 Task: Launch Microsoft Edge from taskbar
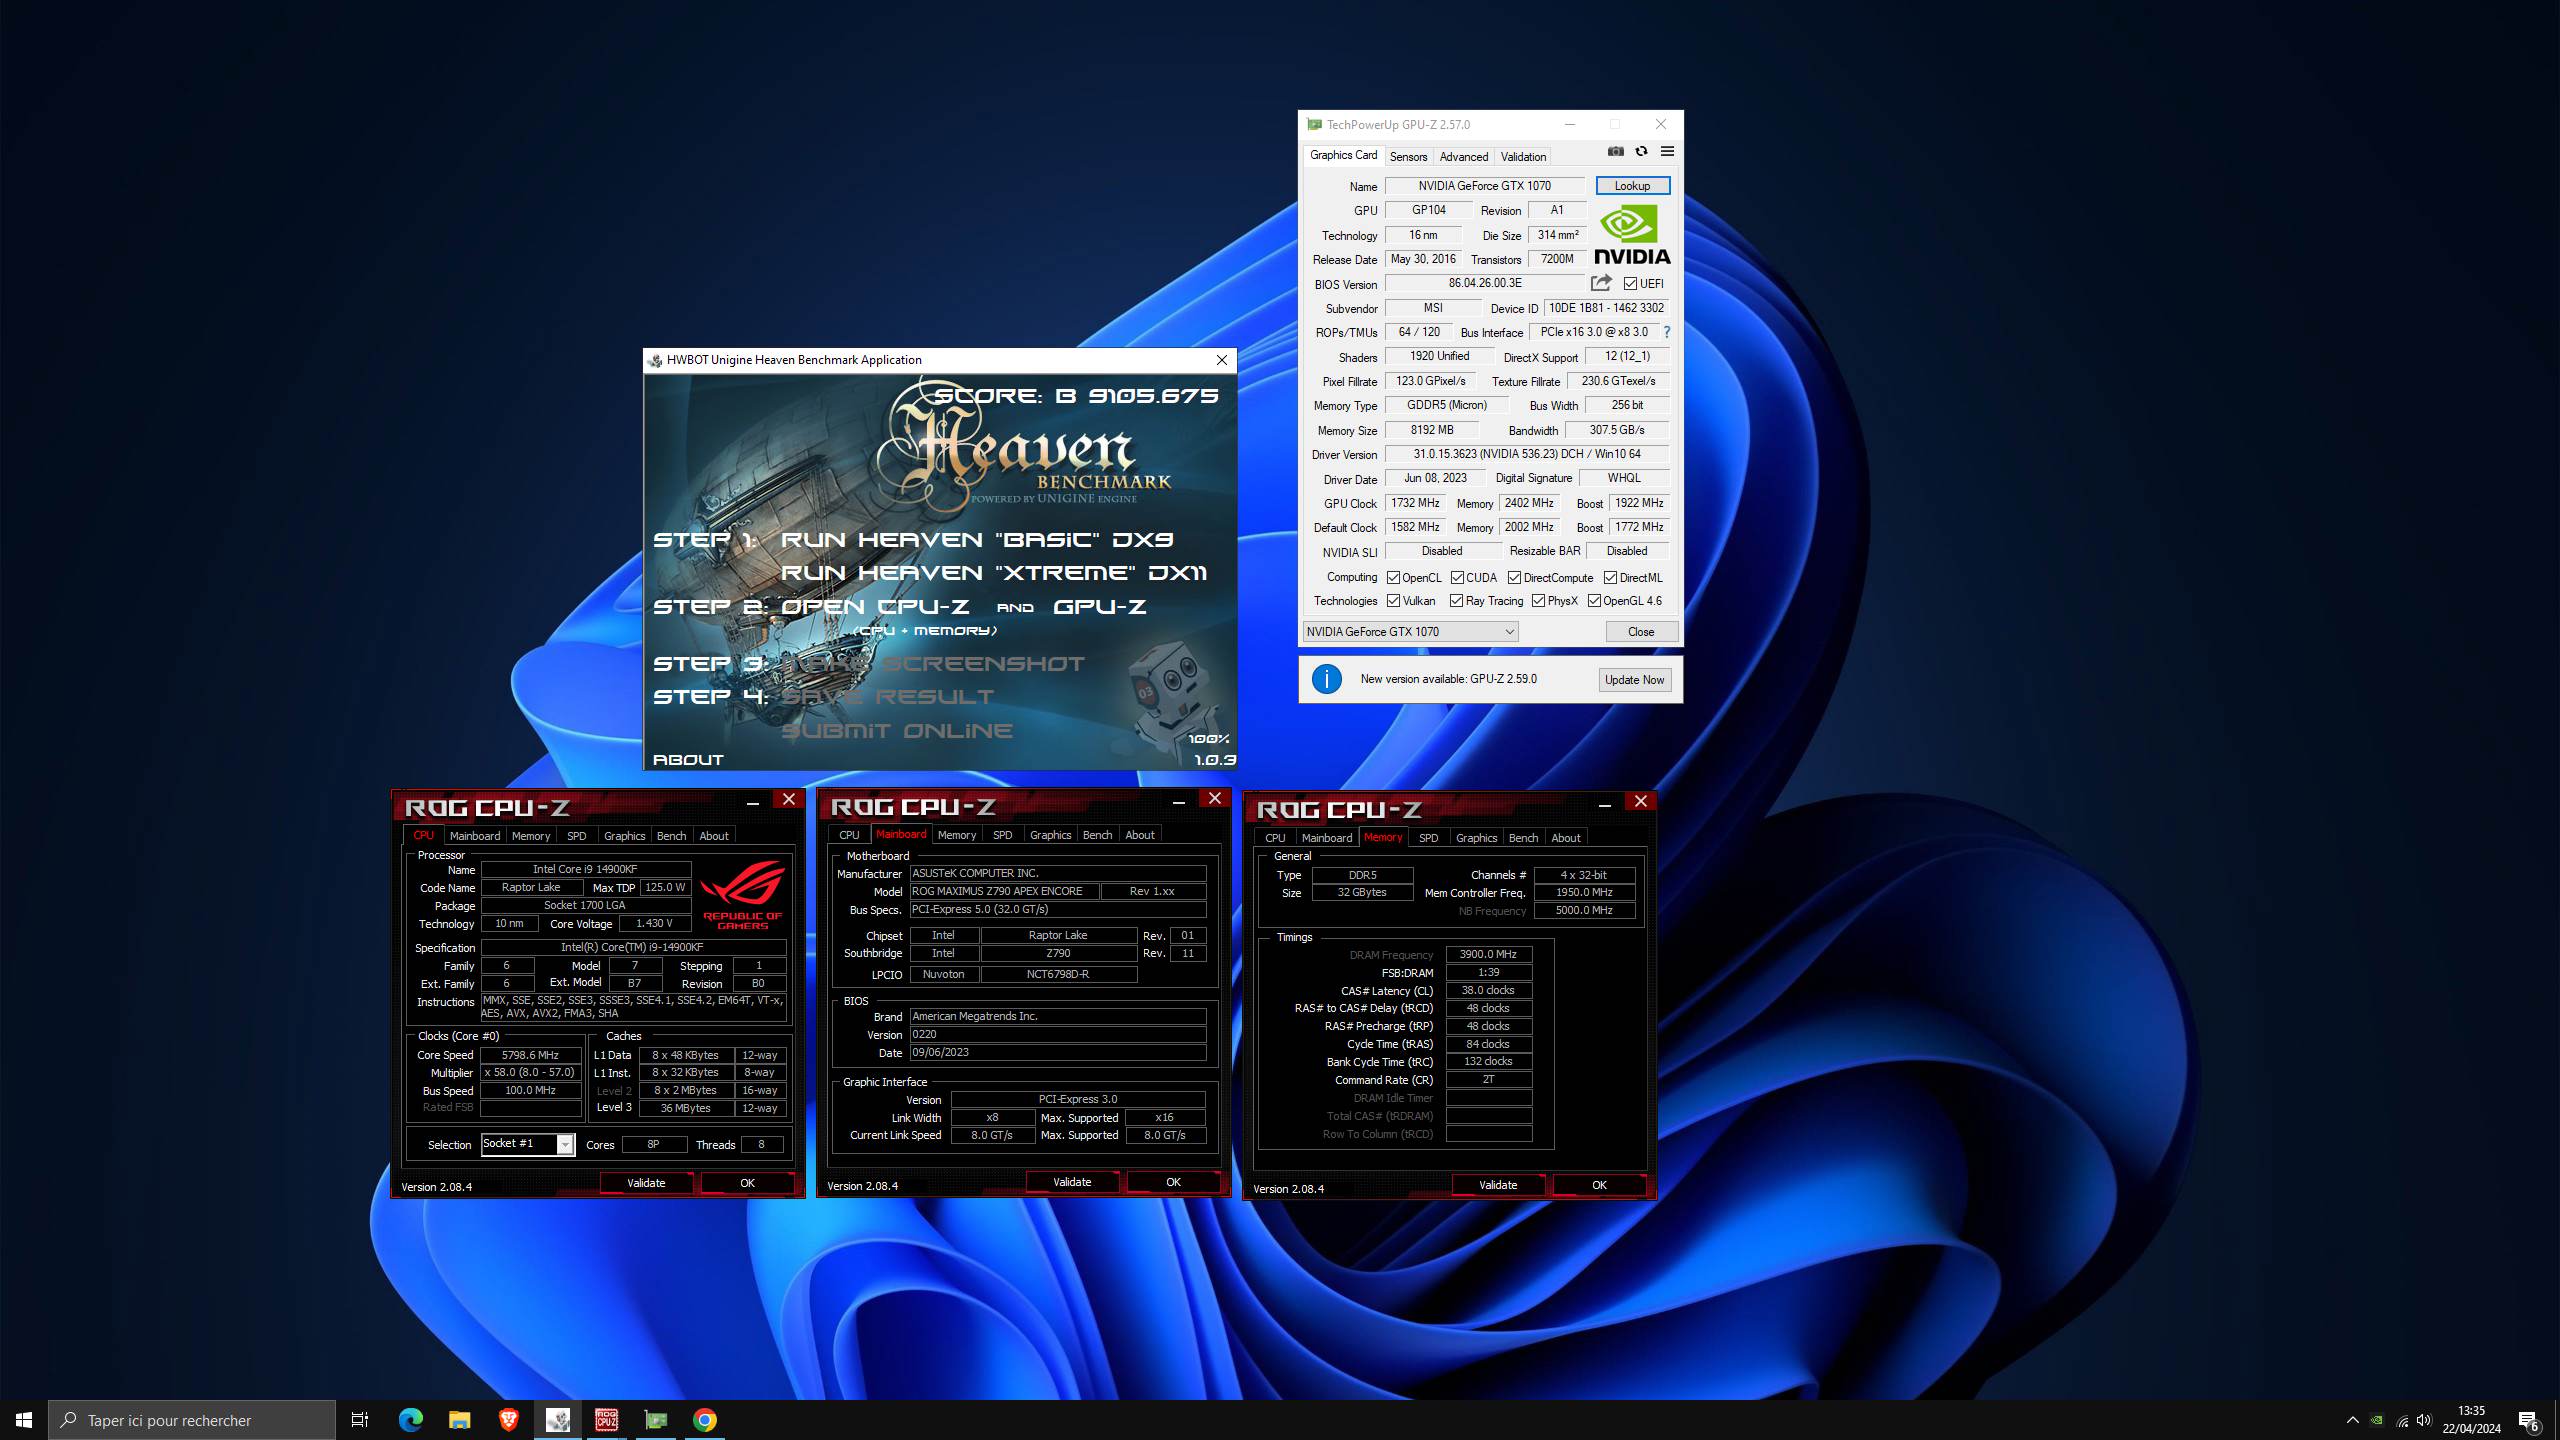click(x=411, y=1420)
